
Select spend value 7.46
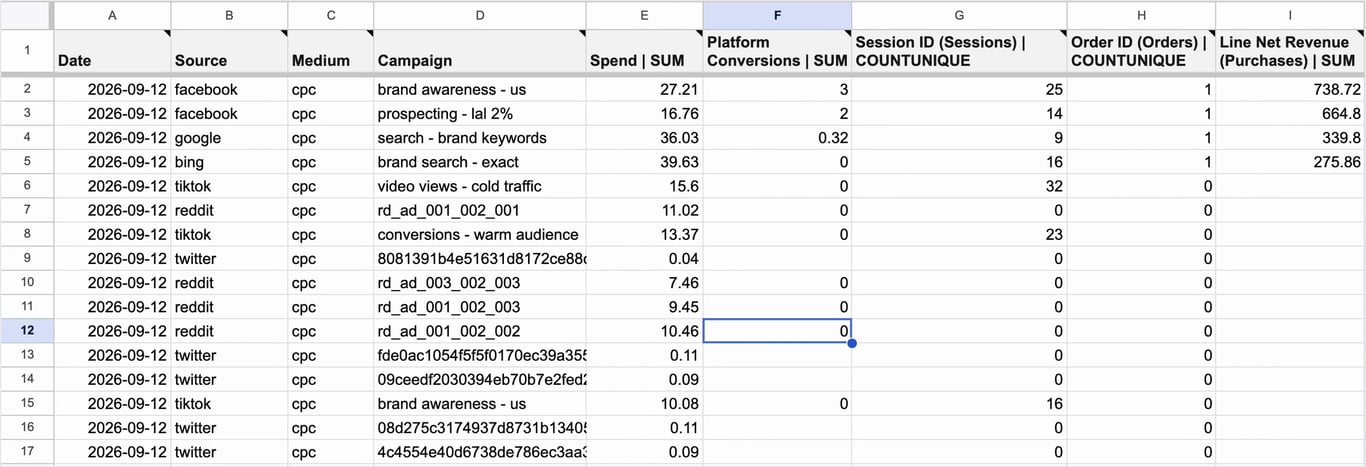pyautogui.click(x=645, y=283)
